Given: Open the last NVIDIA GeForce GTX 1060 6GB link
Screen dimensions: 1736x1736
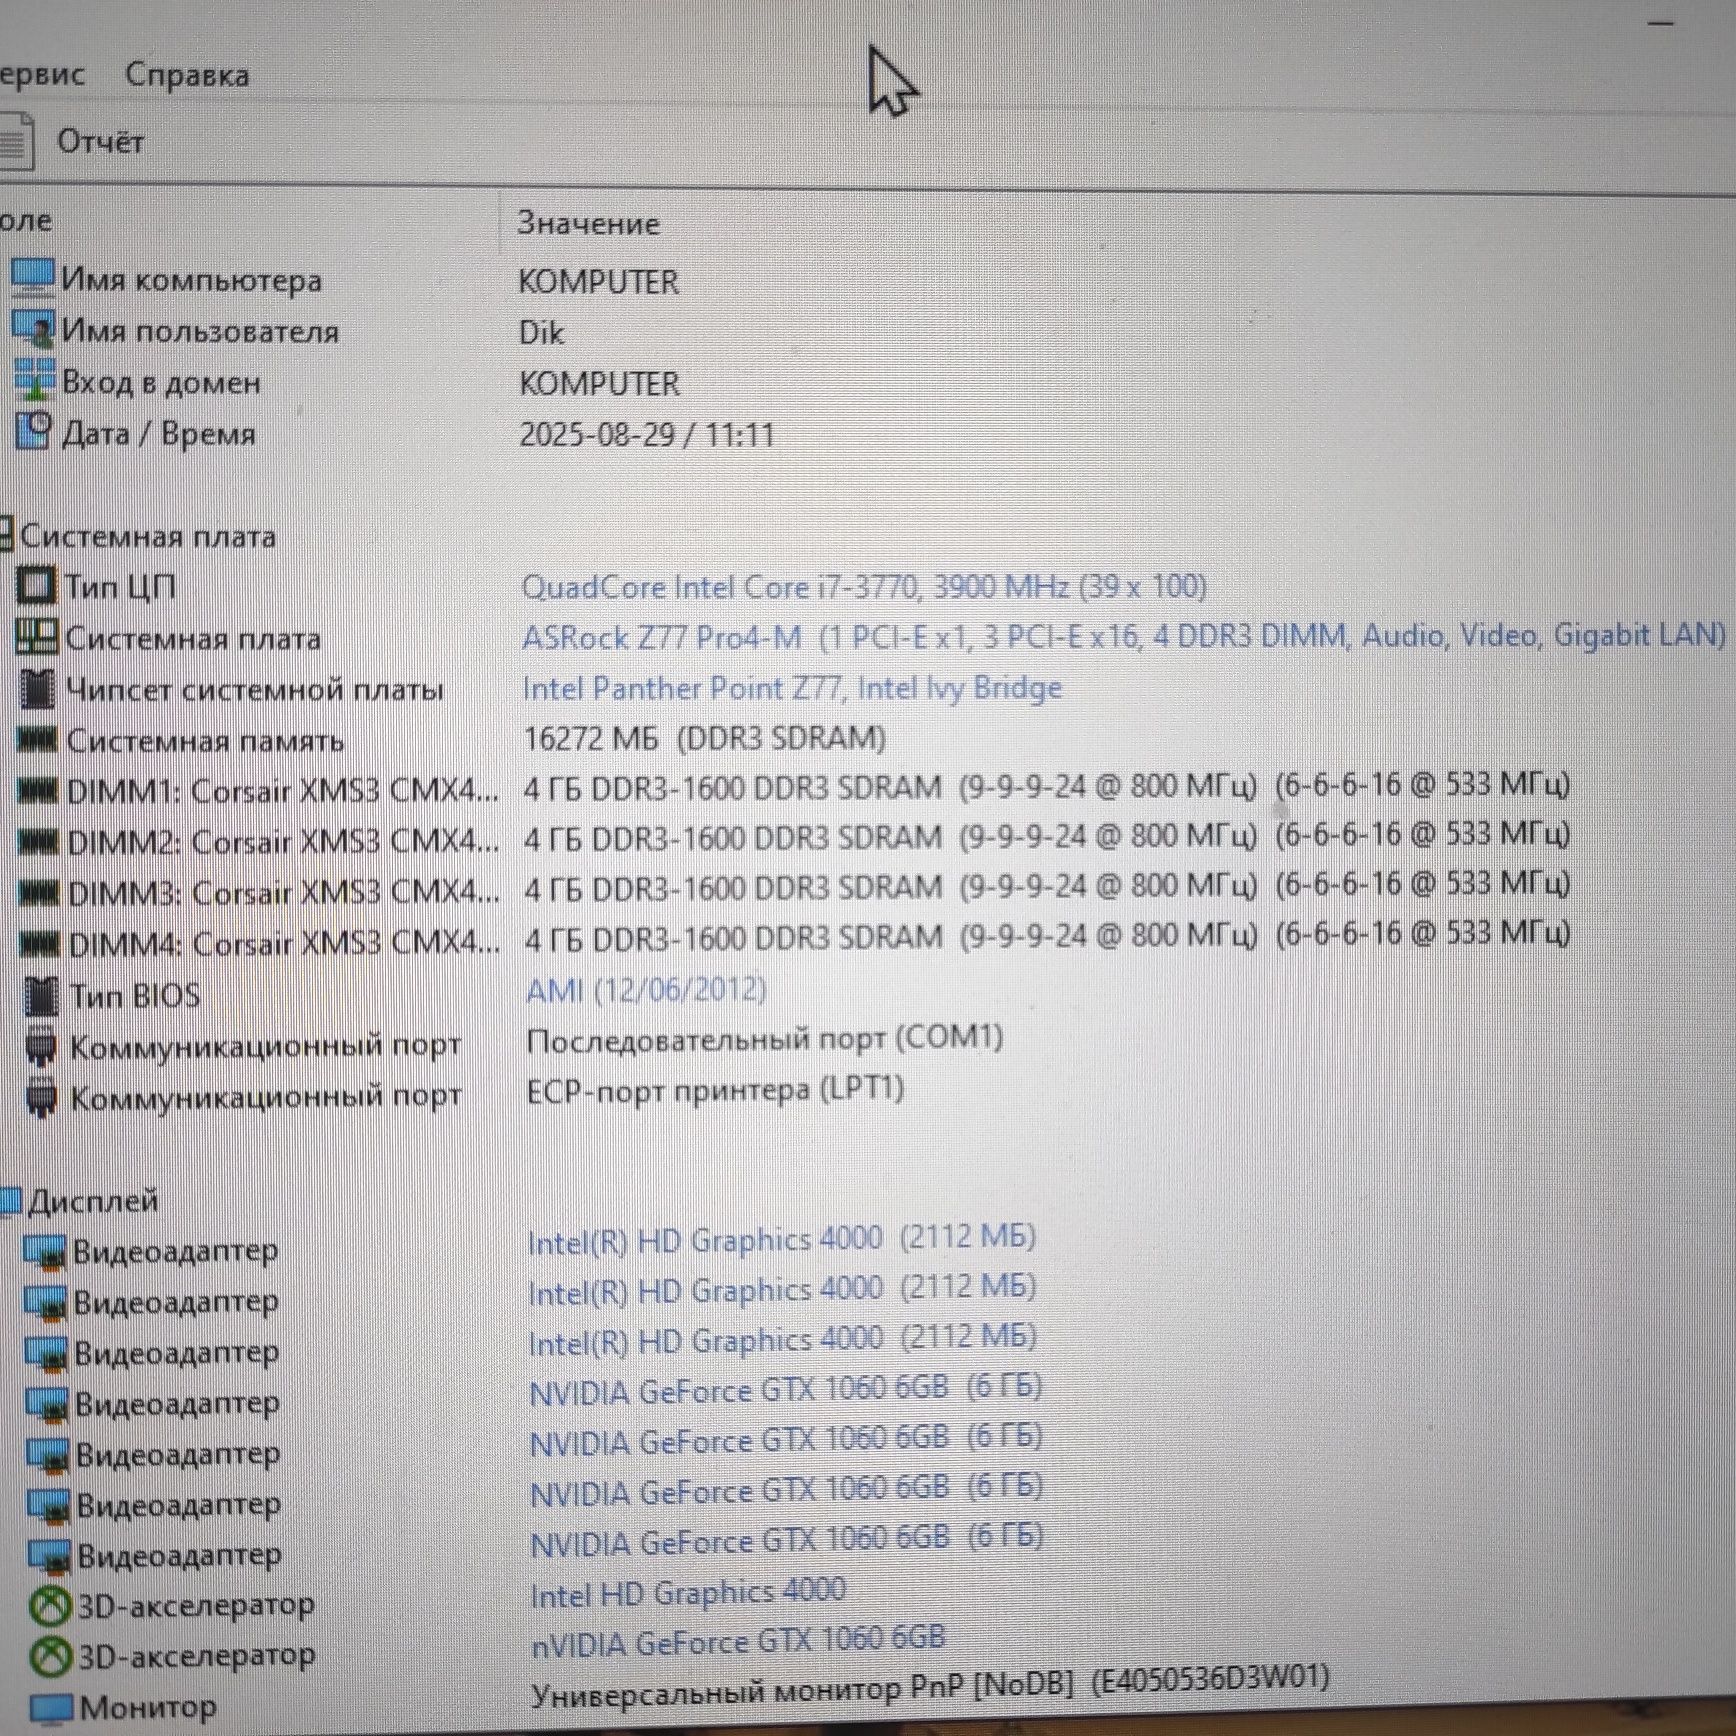Looking at the screenshot, I should 787,1540.
